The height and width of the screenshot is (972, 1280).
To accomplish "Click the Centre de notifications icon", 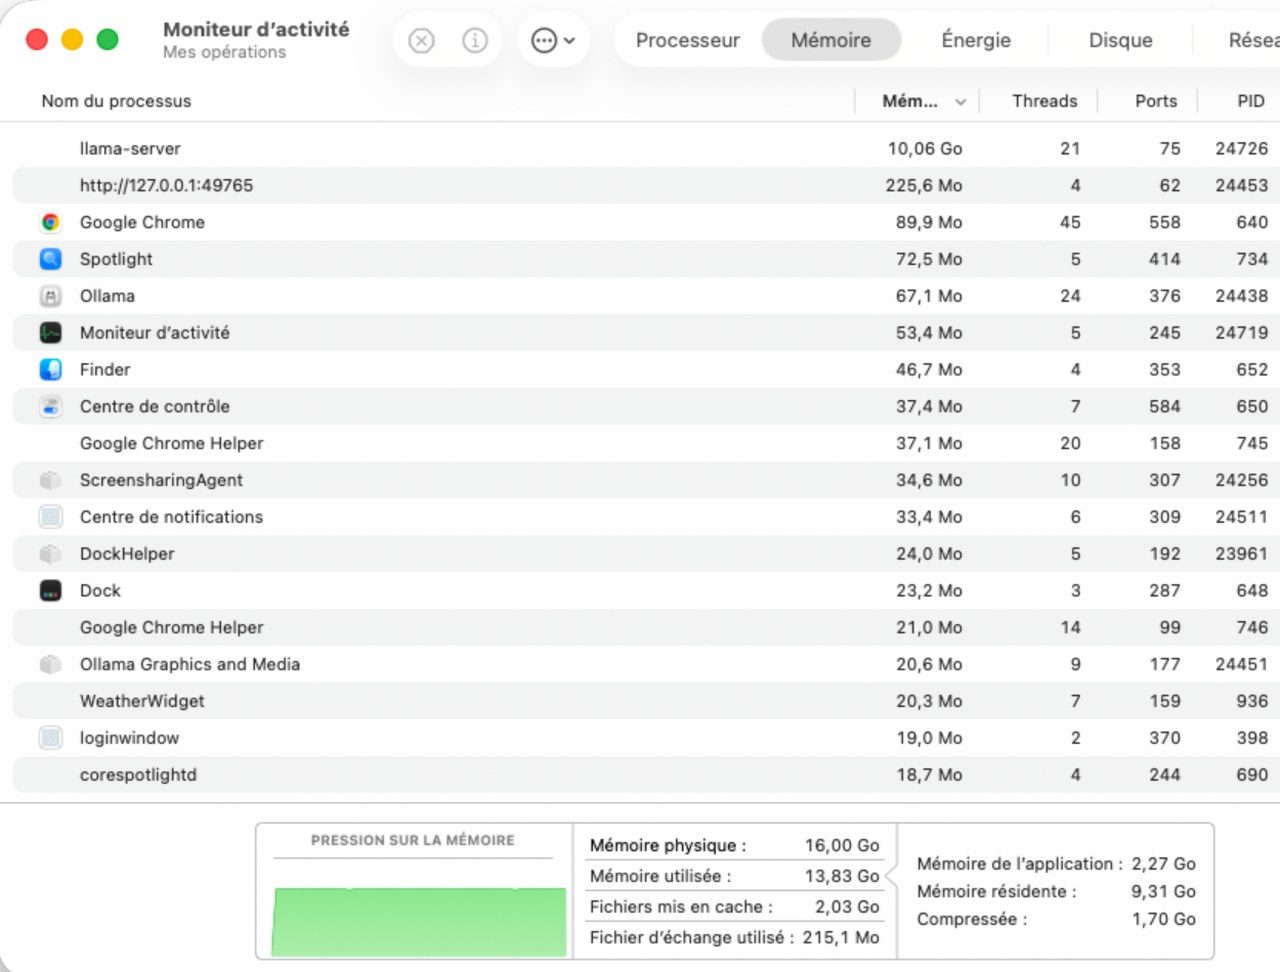I will point(50,517).
